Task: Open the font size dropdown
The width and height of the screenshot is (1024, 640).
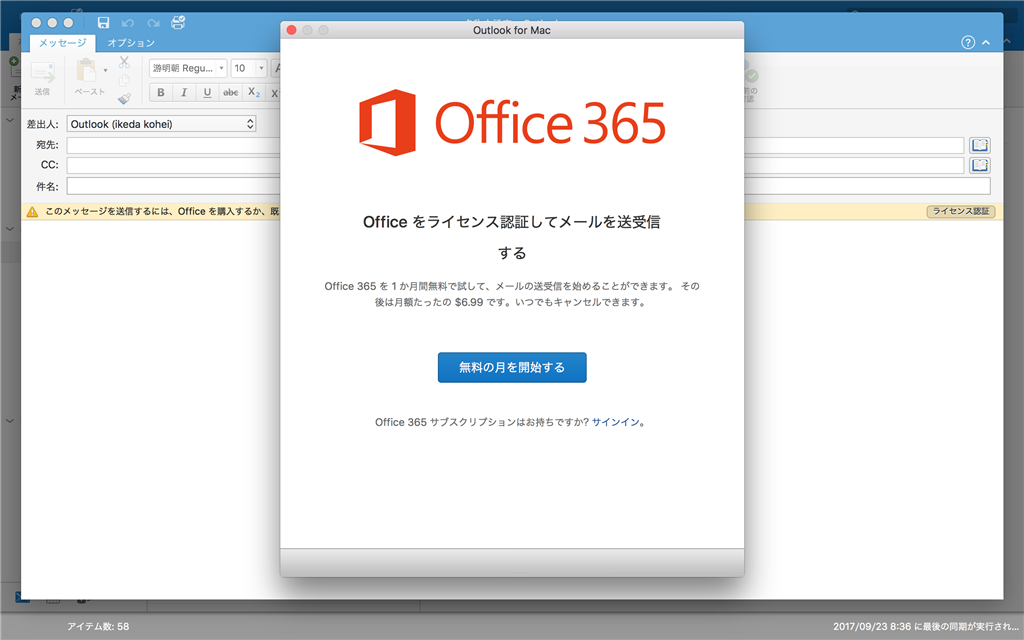Action: tap(261, 68)
